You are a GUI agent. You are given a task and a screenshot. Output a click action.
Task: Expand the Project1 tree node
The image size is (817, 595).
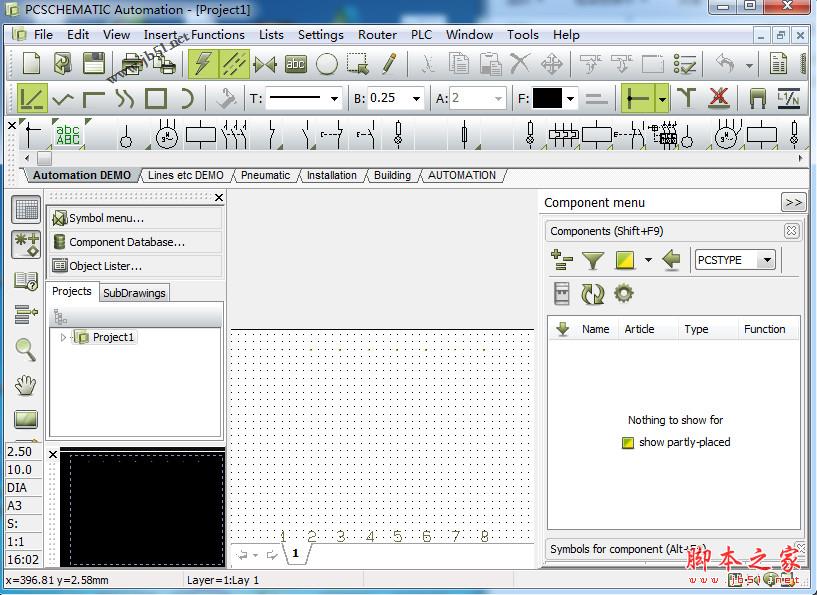tap(63, 337)
